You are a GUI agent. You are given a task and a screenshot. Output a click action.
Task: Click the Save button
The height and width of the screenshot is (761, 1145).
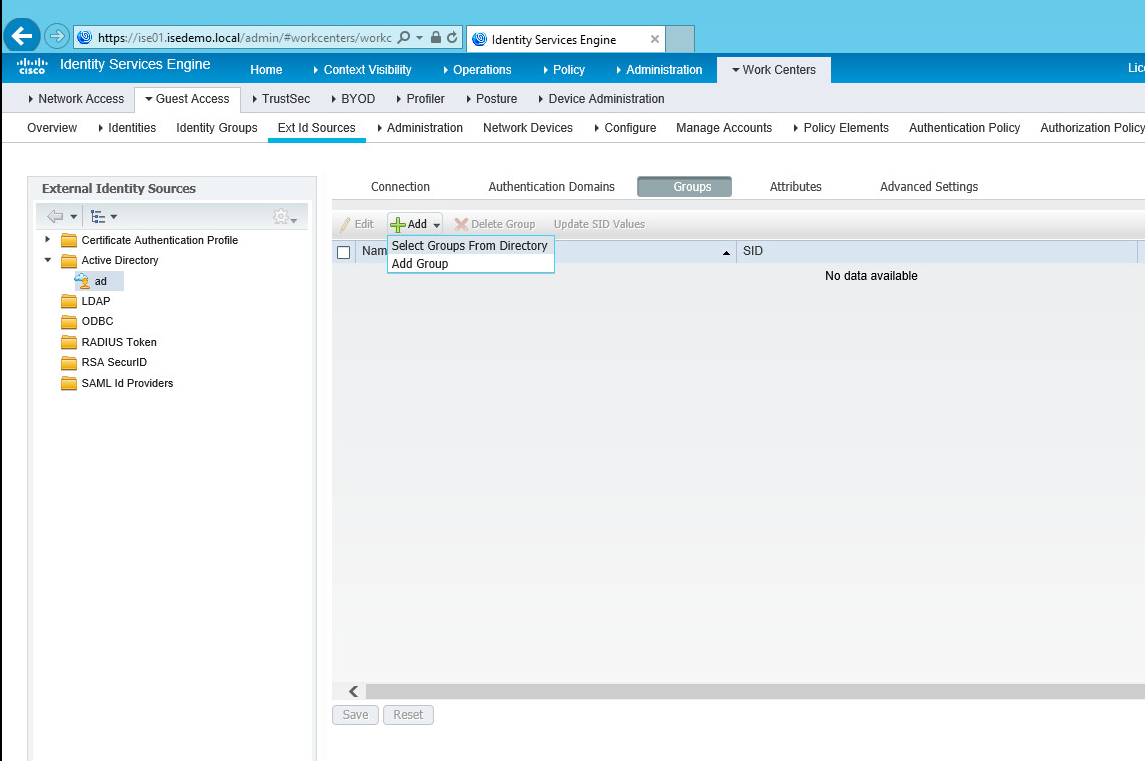pyautogui.click(x=356, y=714)
